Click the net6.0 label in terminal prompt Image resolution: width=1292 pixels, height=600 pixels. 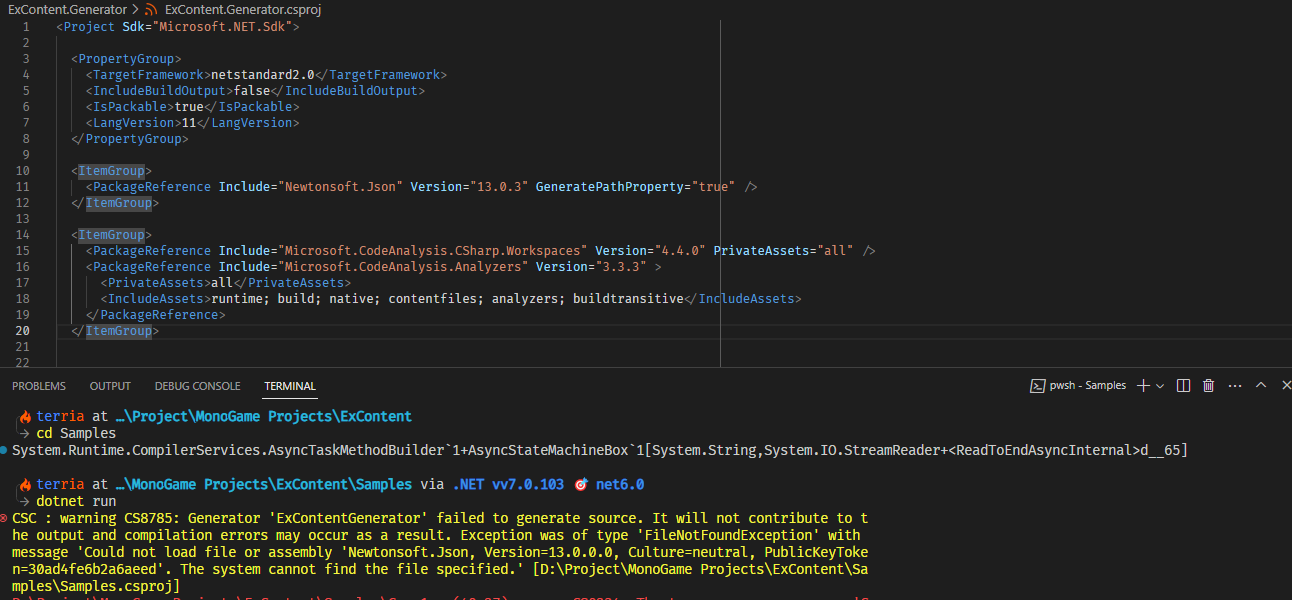click(620, 485)
